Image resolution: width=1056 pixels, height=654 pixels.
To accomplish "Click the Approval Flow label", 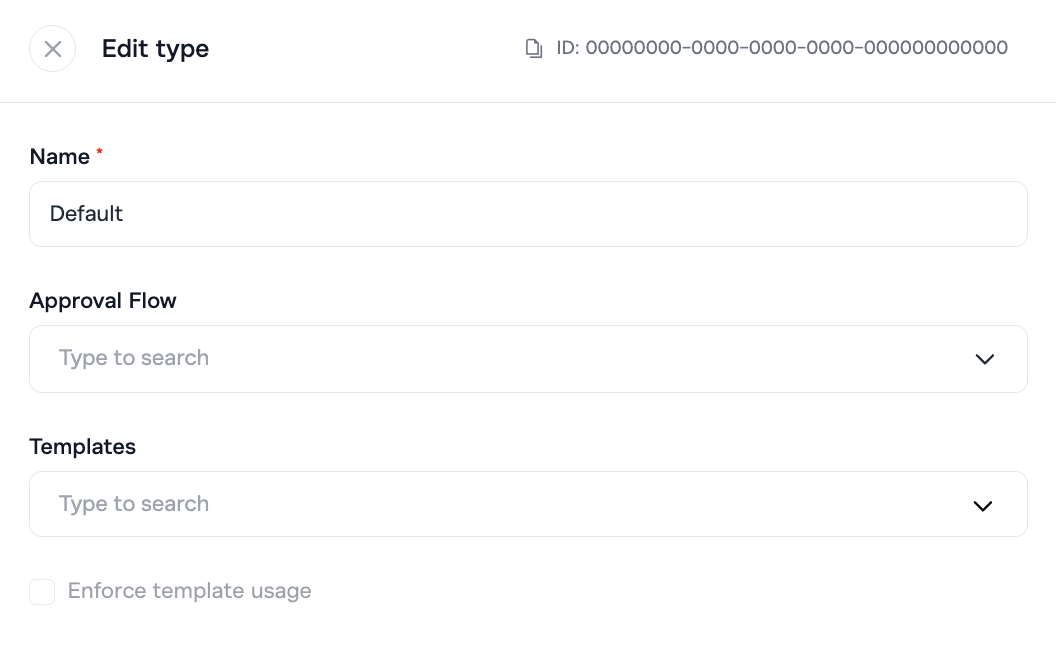I will pos(103,301).
